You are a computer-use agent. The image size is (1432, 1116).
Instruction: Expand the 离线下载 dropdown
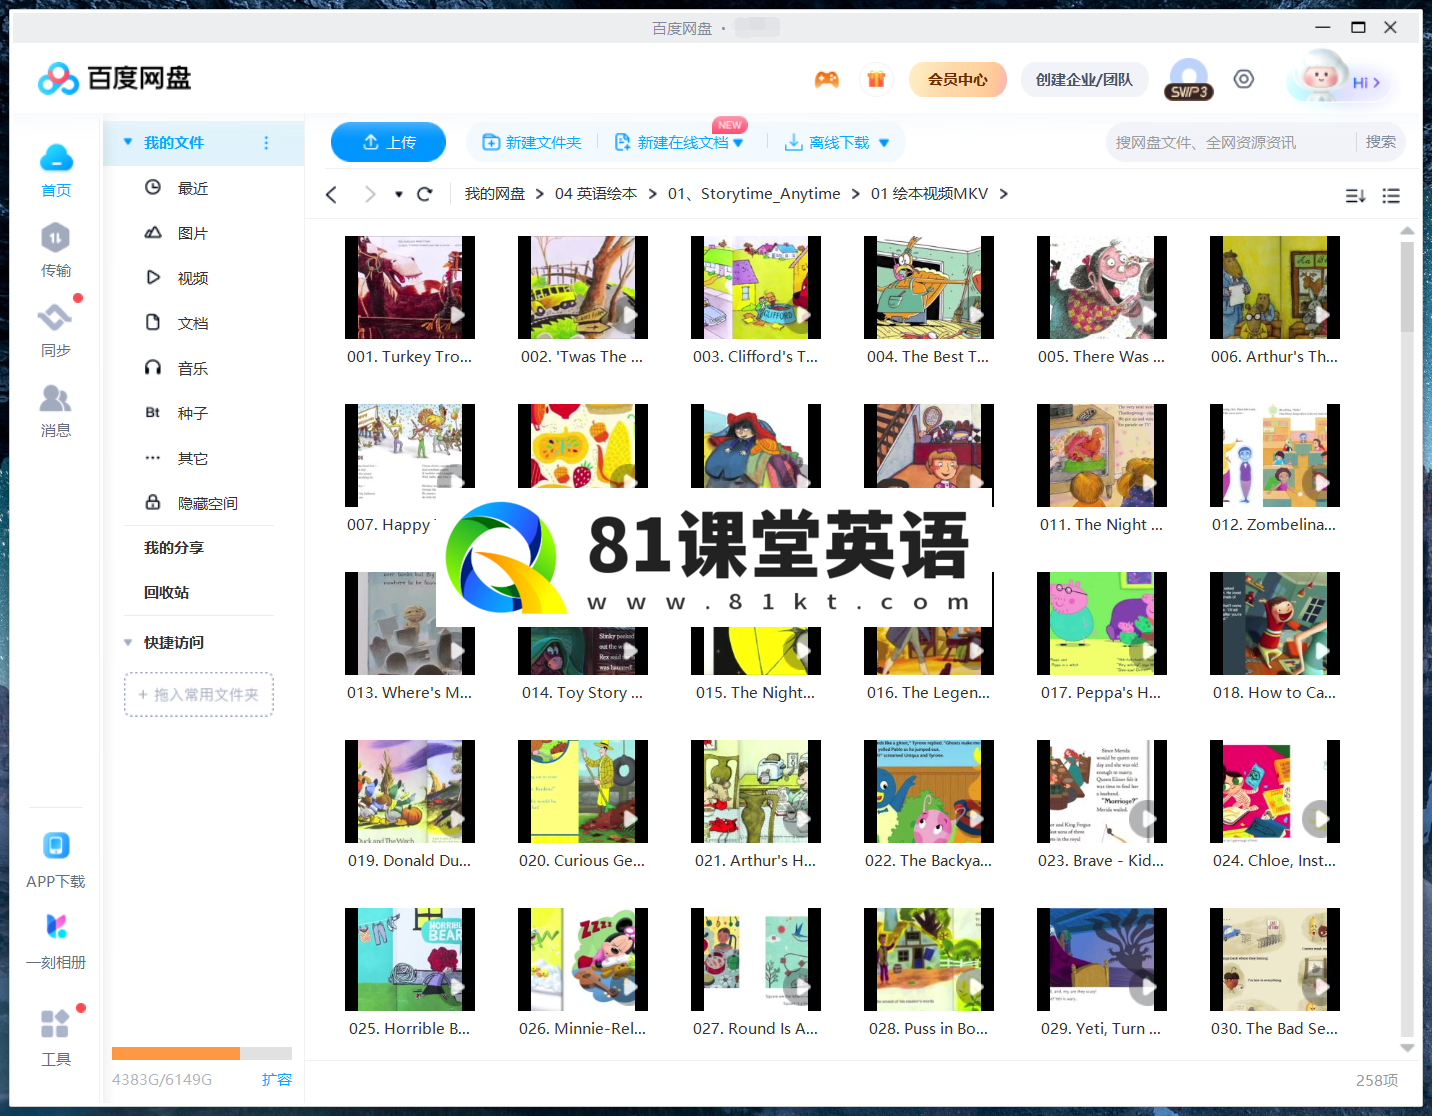pyautogui.click(x=884, y=143)
